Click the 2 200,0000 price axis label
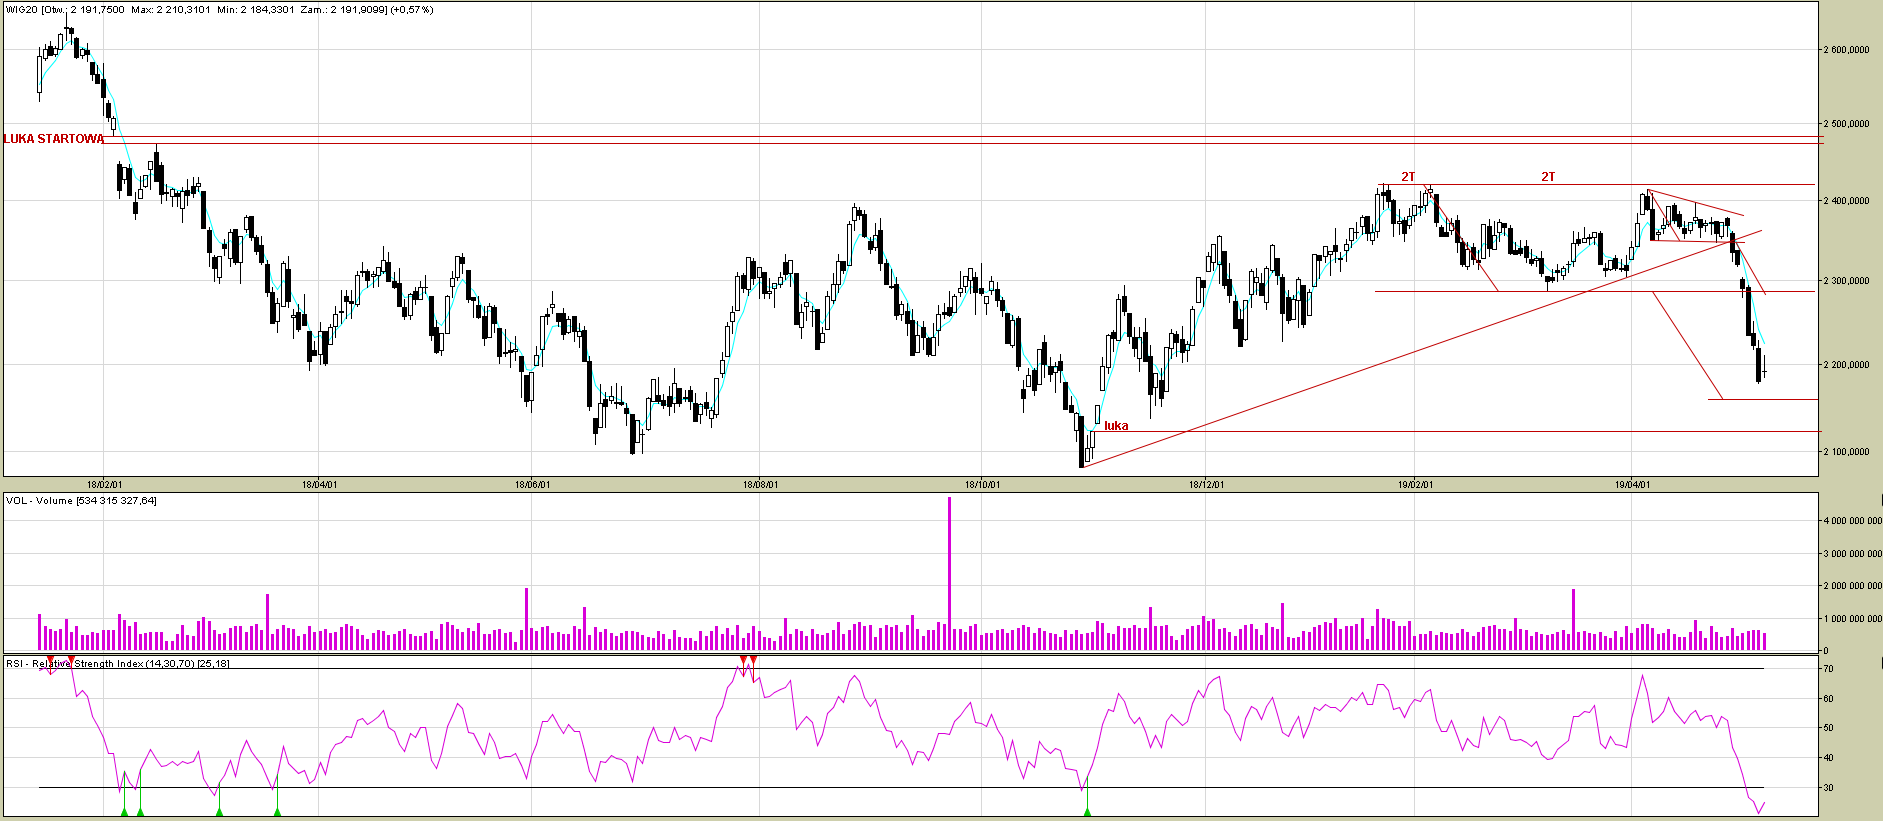This screenshot has width=1883, height=821. coord(1847,365)
